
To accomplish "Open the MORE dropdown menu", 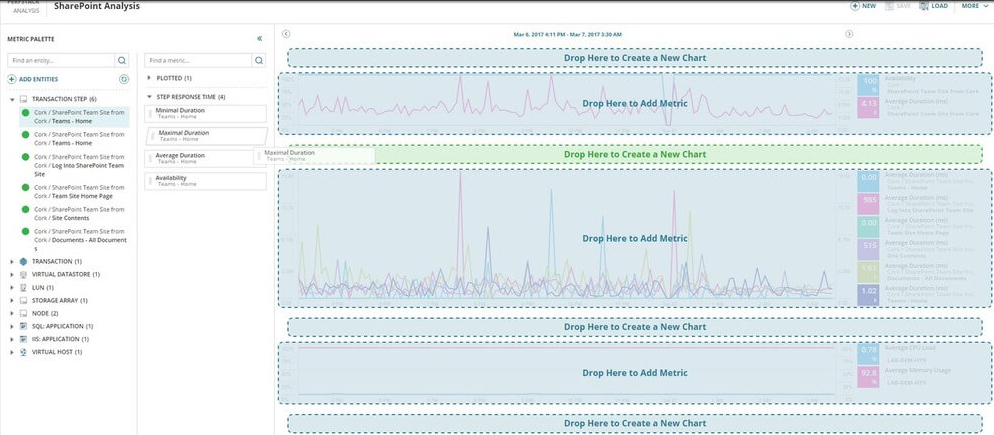I will pos(974,6).
